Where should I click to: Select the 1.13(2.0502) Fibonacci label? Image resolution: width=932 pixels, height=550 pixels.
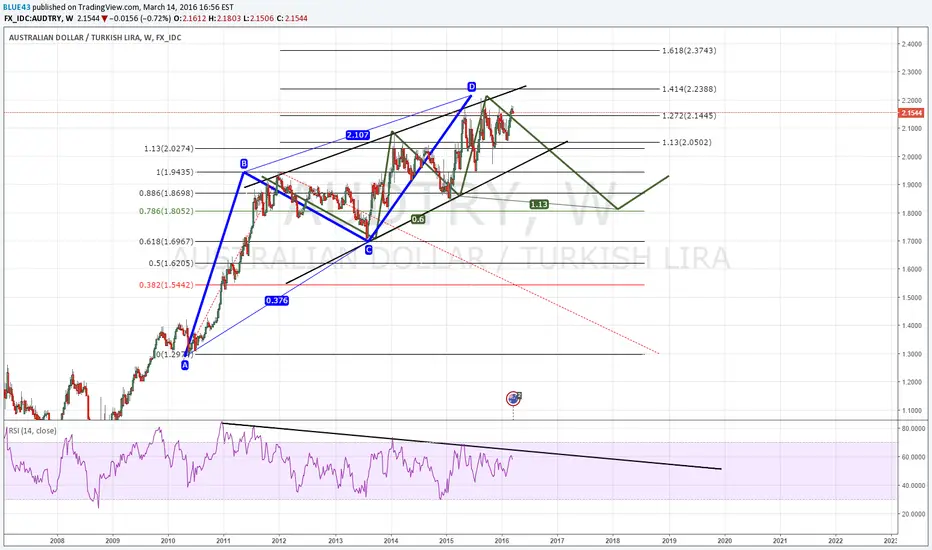687,142
